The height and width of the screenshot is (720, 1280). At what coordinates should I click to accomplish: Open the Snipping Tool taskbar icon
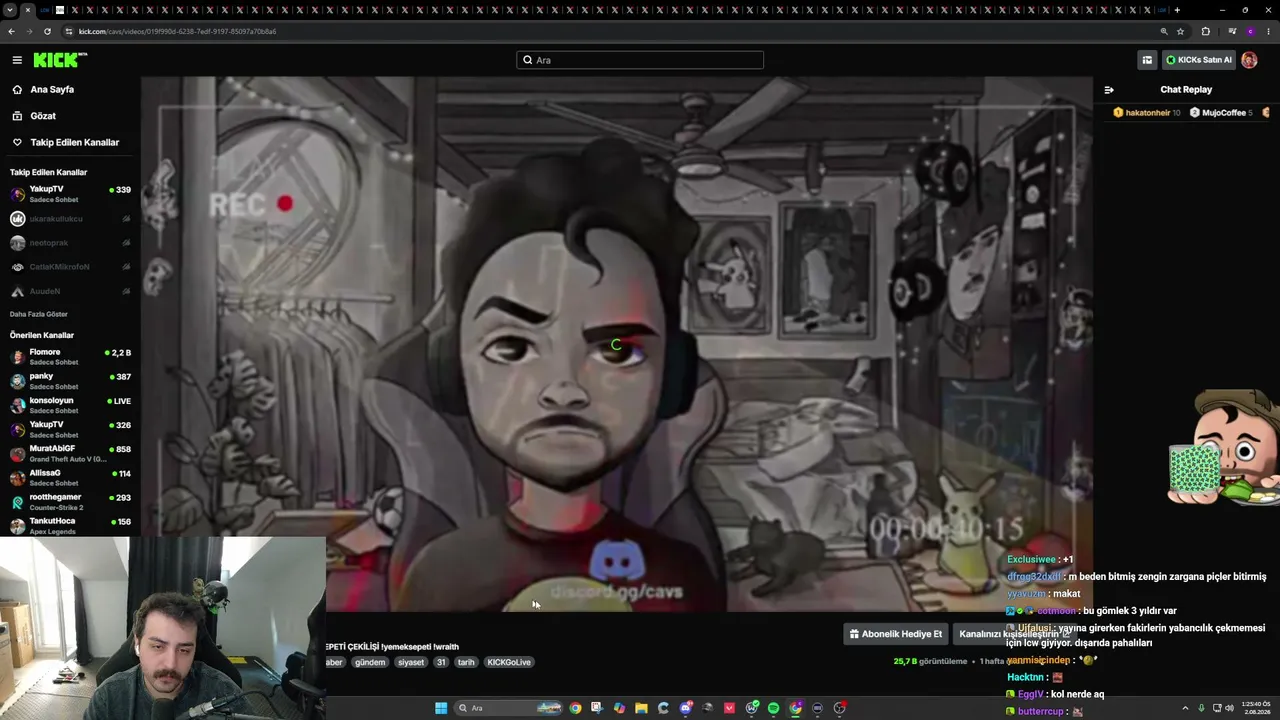[597, 708]
